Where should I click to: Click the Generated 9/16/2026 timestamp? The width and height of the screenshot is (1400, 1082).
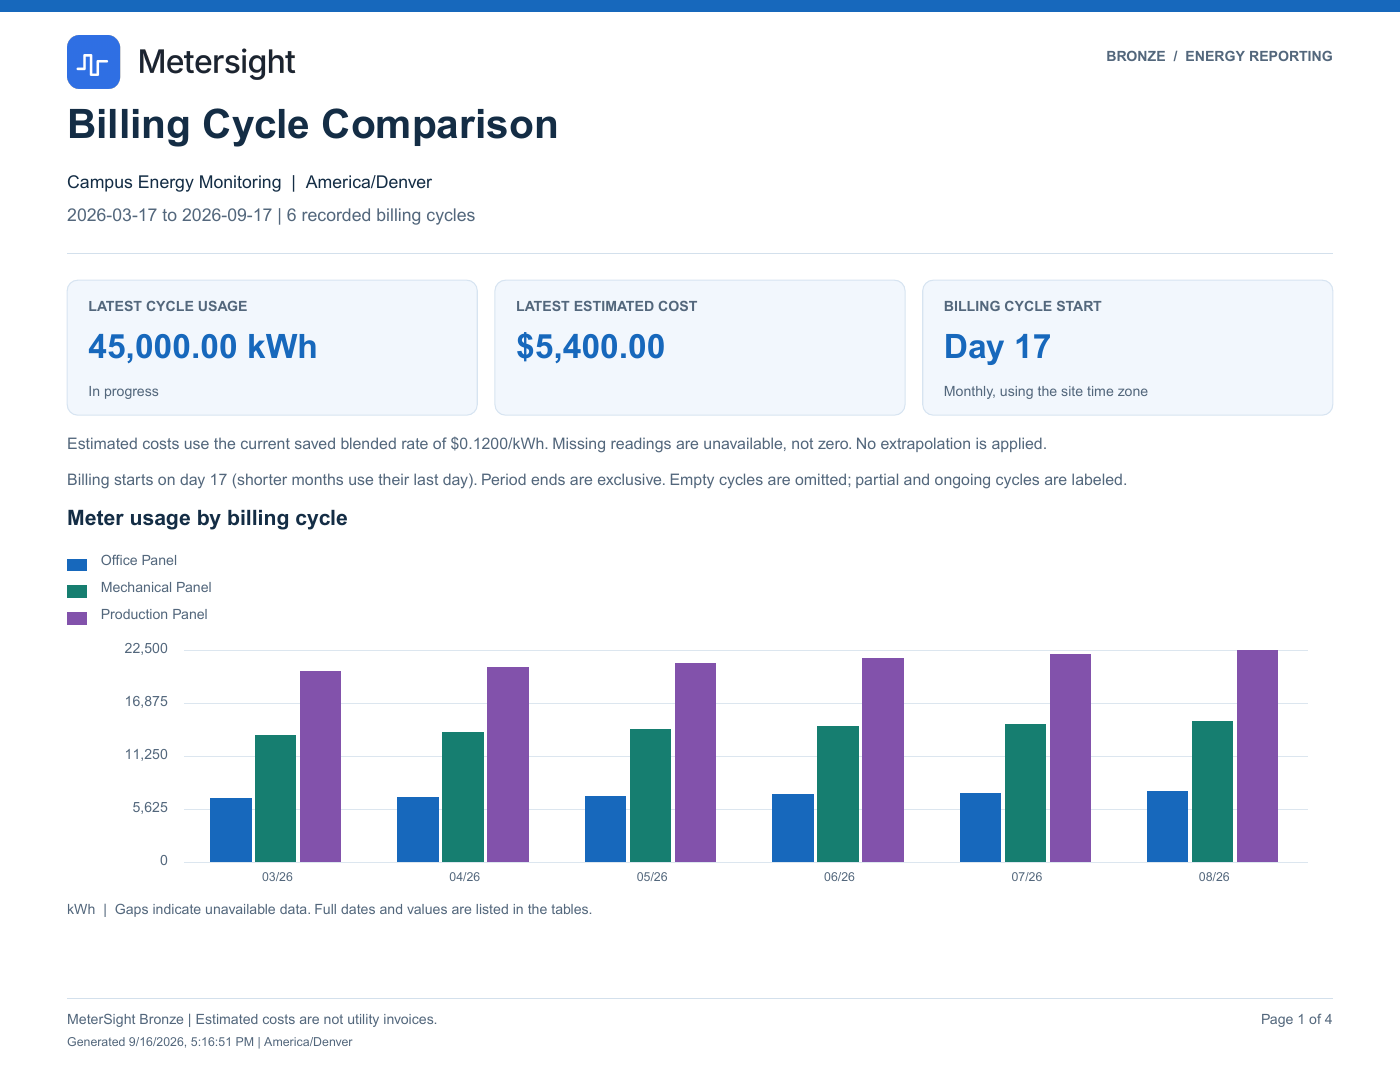[209, 1042]
